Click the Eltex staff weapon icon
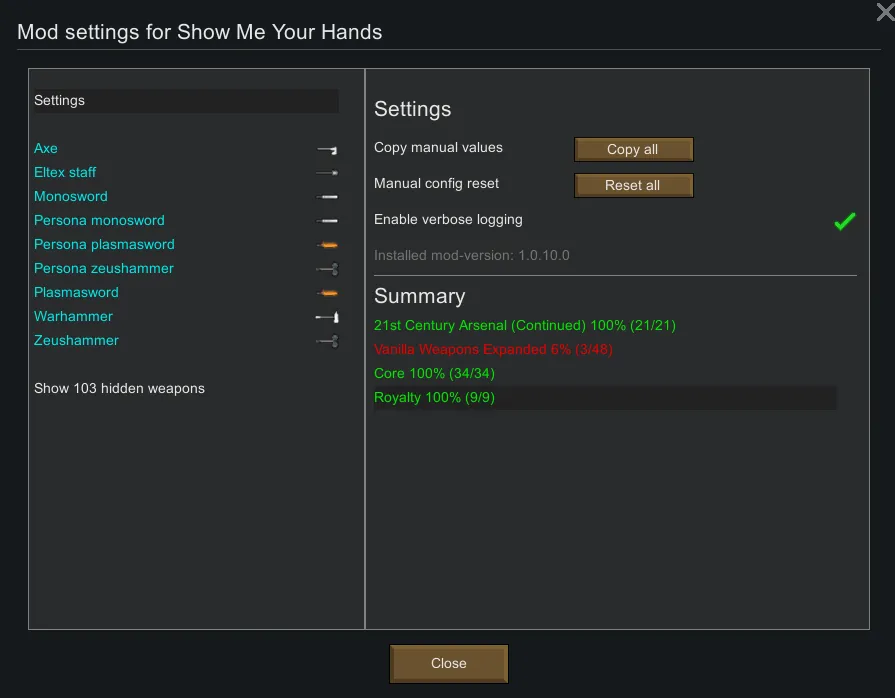The image size is (895, 698). click(327, 173)
